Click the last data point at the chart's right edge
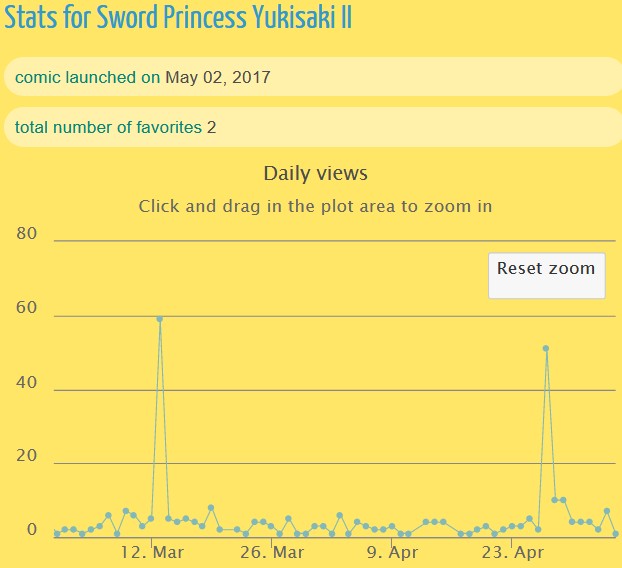The image size is (622, 568). point(615,534)
